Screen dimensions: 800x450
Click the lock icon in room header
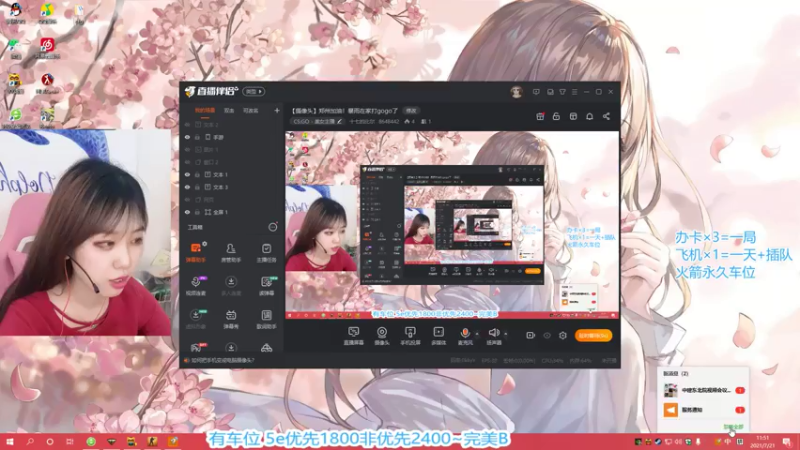tap(556, 116)
